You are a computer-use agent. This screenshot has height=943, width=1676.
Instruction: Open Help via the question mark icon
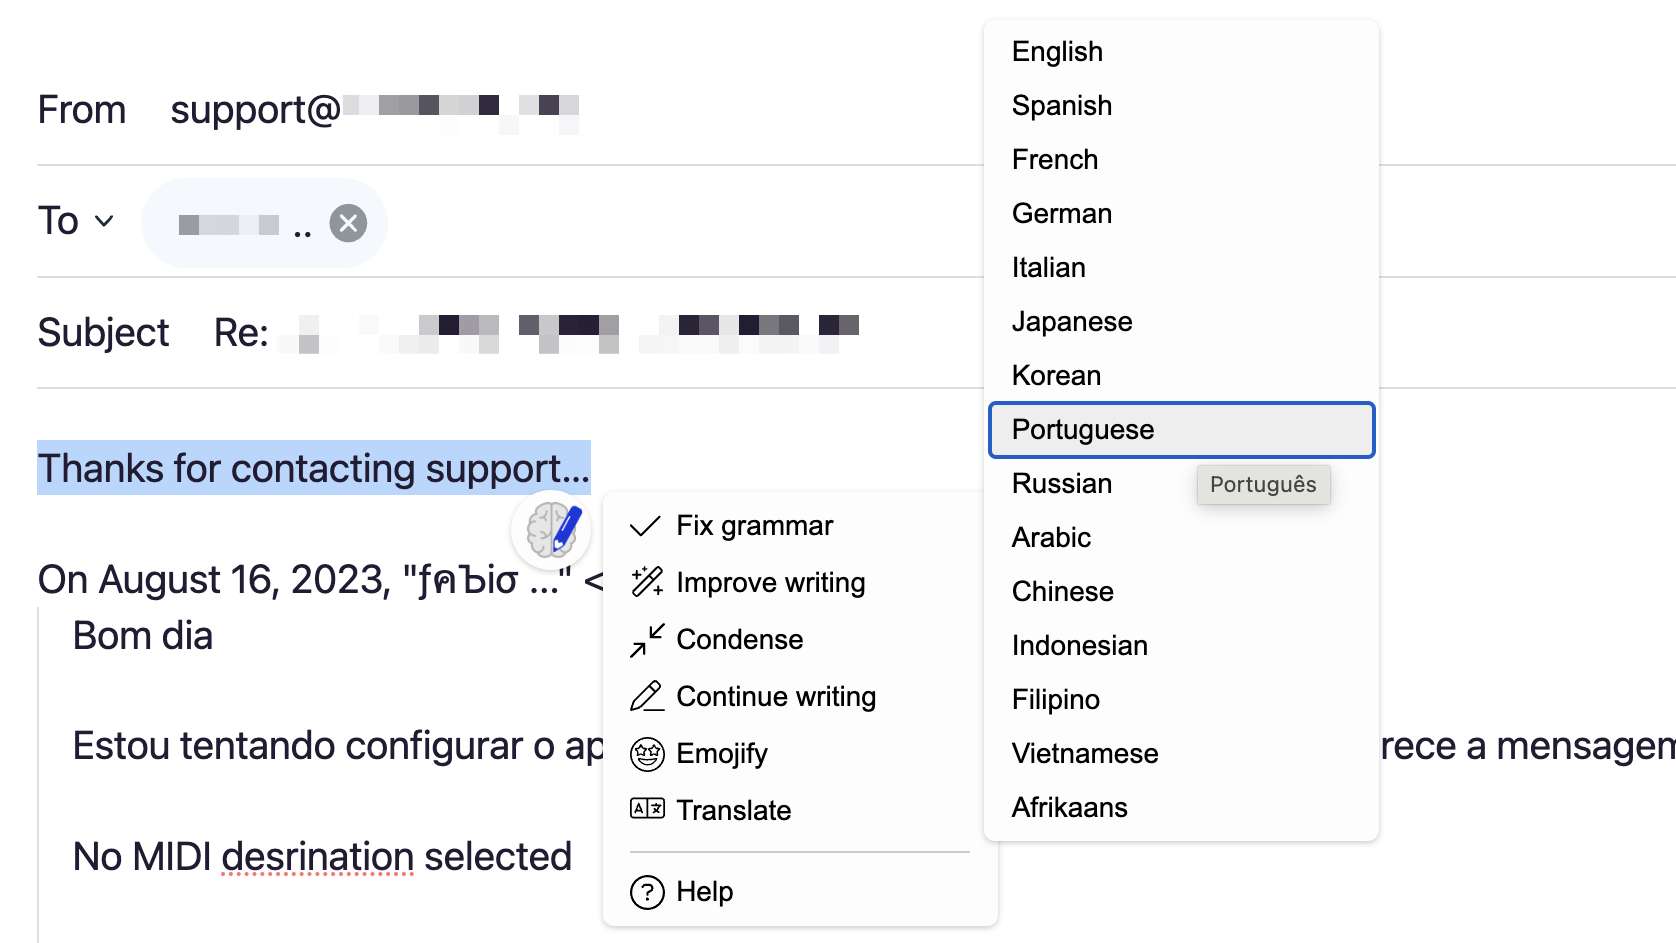[x=645, y=891]
